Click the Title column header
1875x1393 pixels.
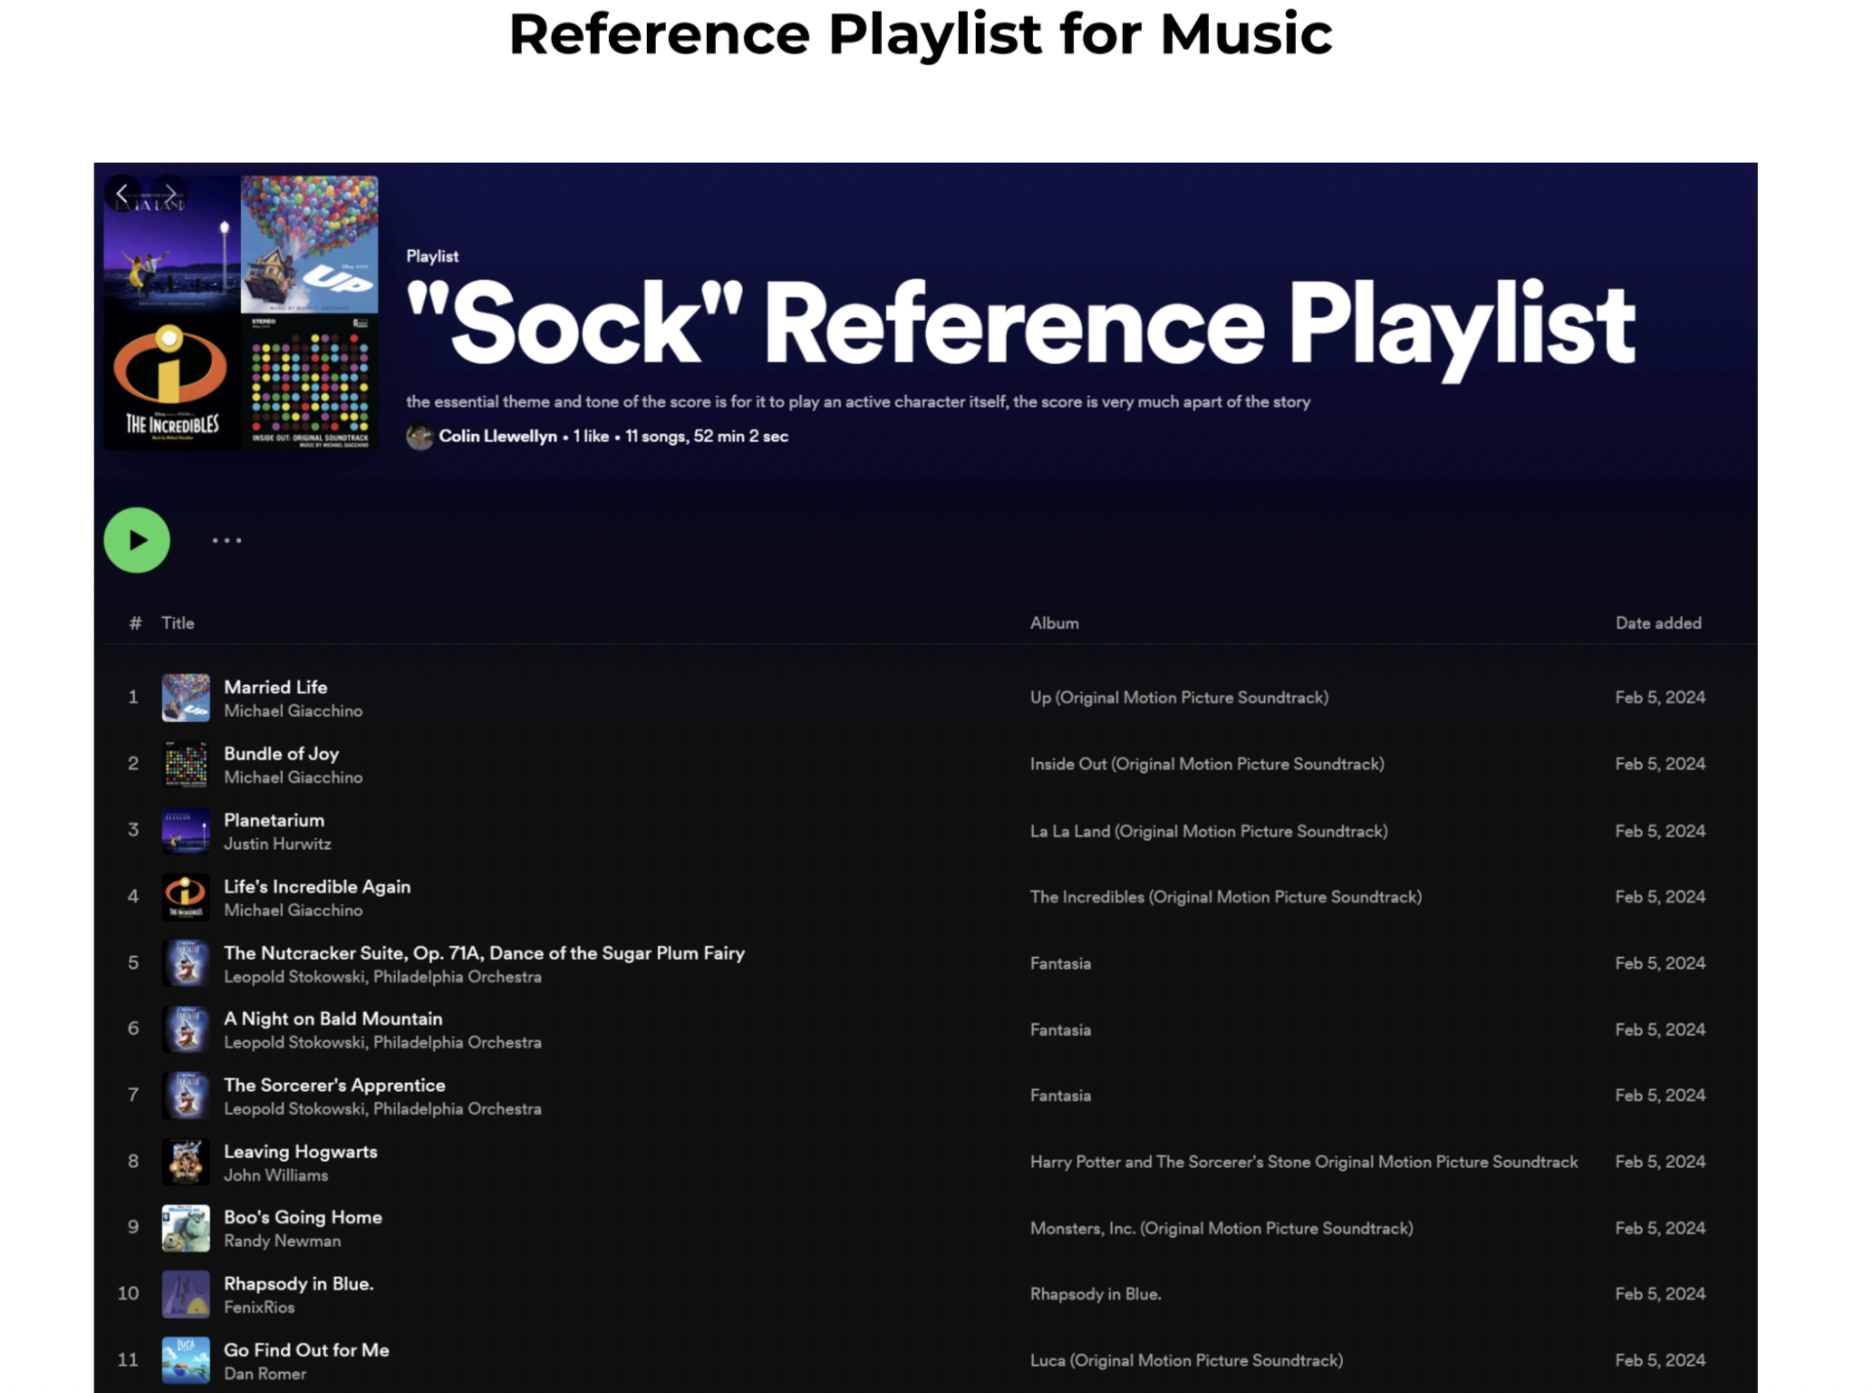[x=178, y=623]
